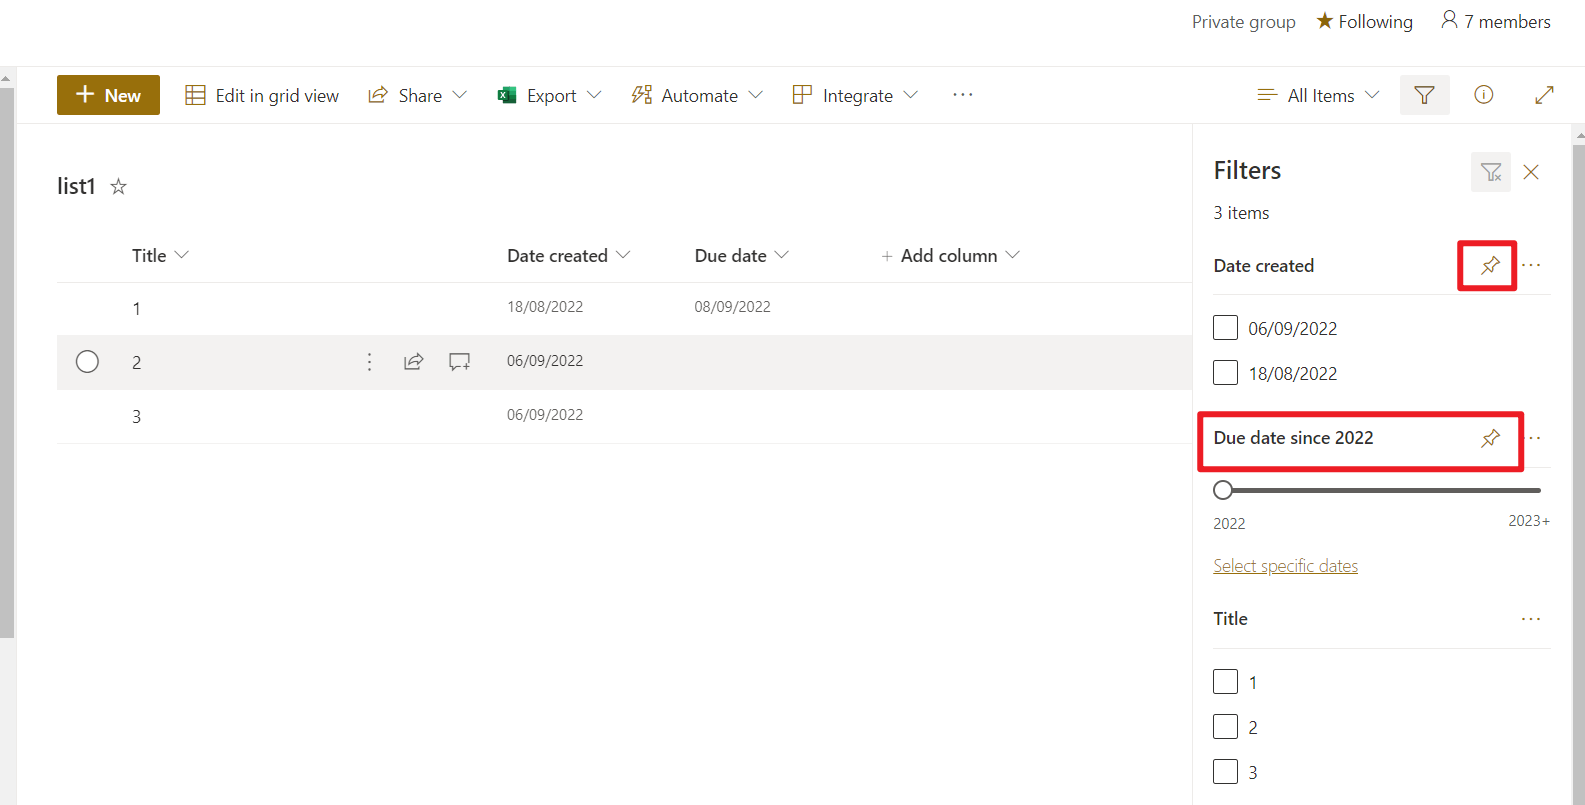
Task: Open more options for Title filter
Action: click(x=1531, y=619)
